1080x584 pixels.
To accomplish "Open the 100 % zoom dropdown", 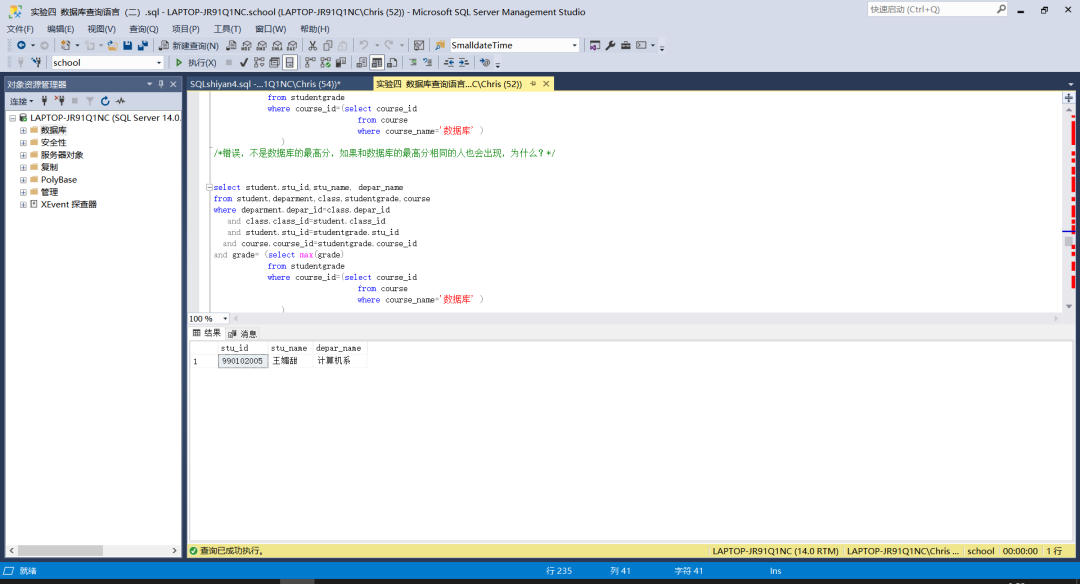I will pyautogui.click(x=225, y=319).
